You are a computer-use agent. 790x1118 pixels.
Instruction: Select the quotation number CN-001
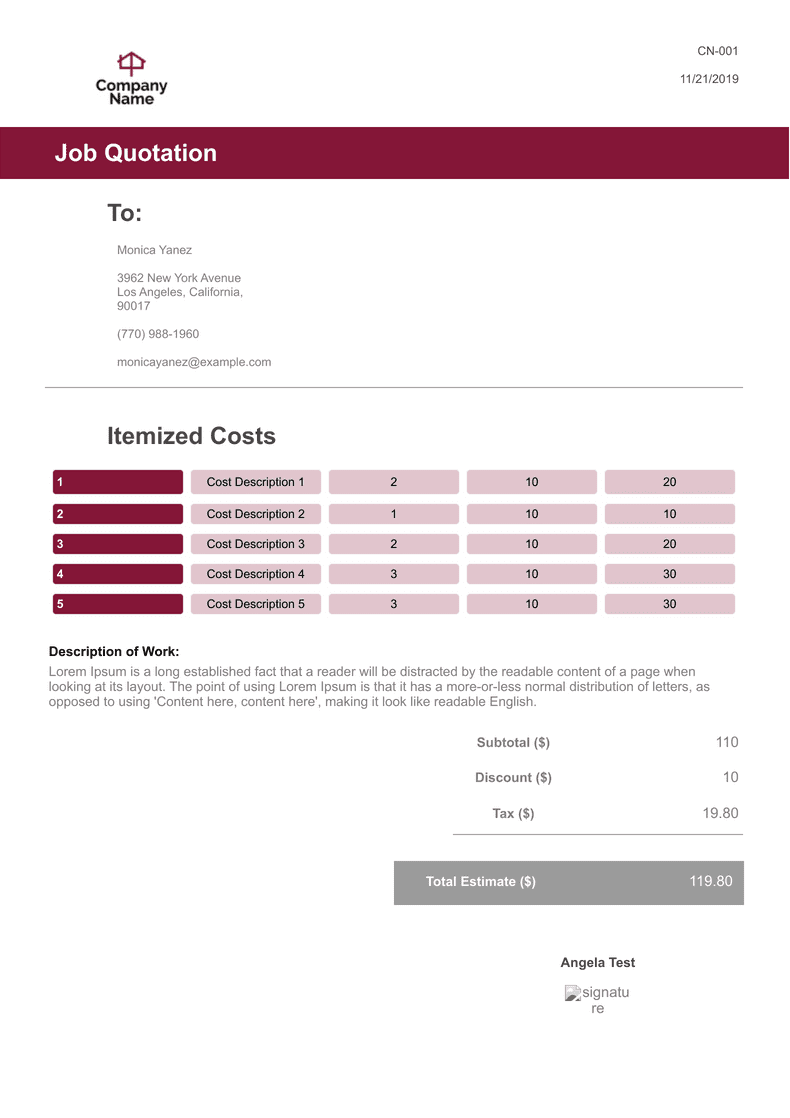point(717,51)
